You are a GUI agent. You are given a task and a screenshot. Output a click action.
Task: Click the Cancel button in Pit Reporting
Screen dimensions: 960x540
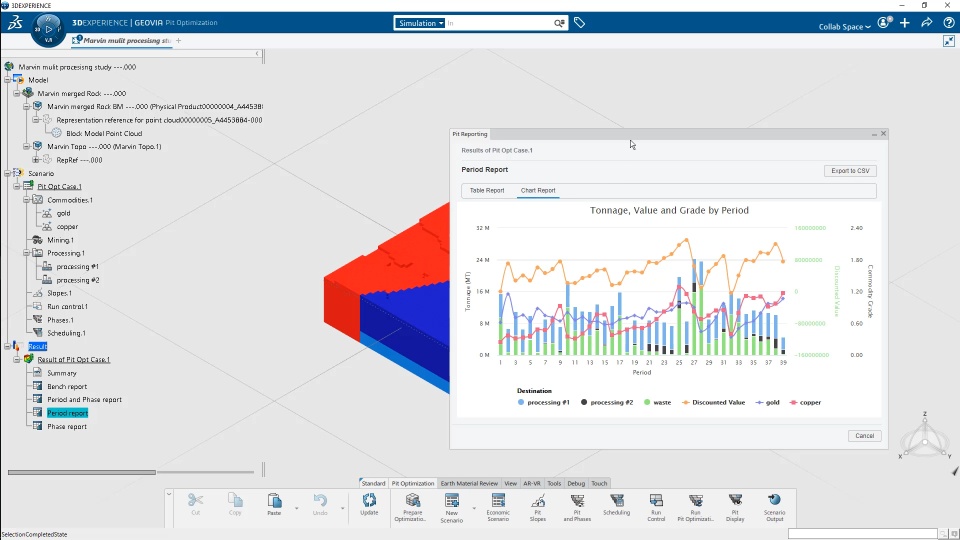point(864,436)
